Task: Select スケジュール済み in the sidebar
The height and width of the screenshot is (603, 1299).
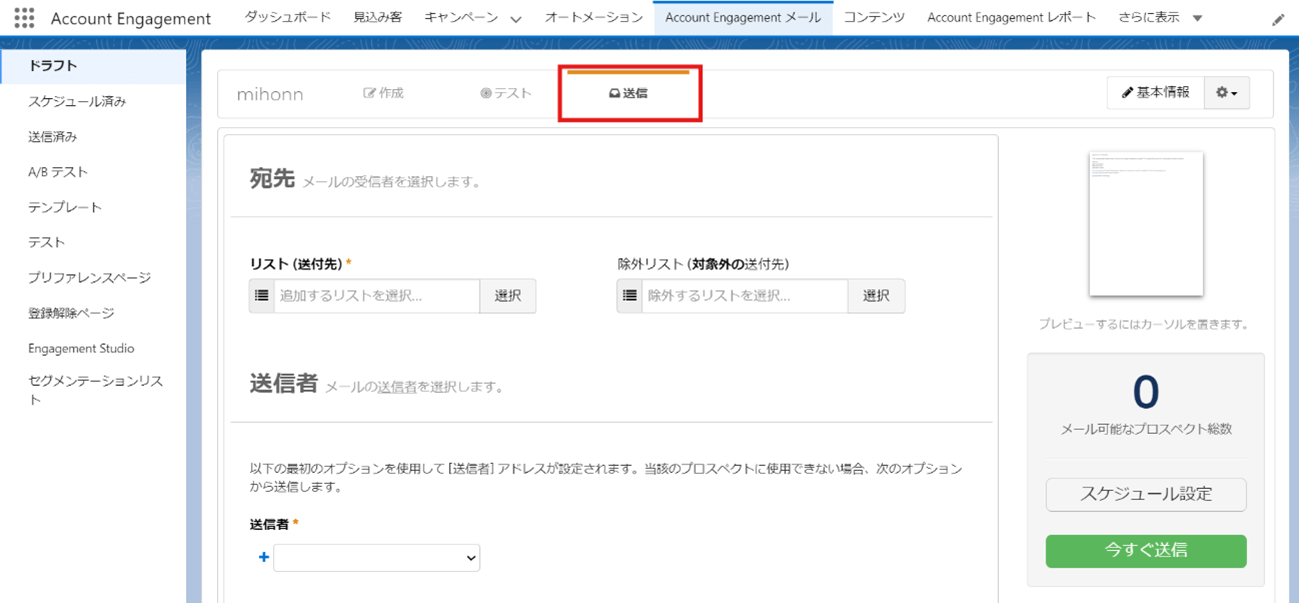Action: (x=77, y=101)
